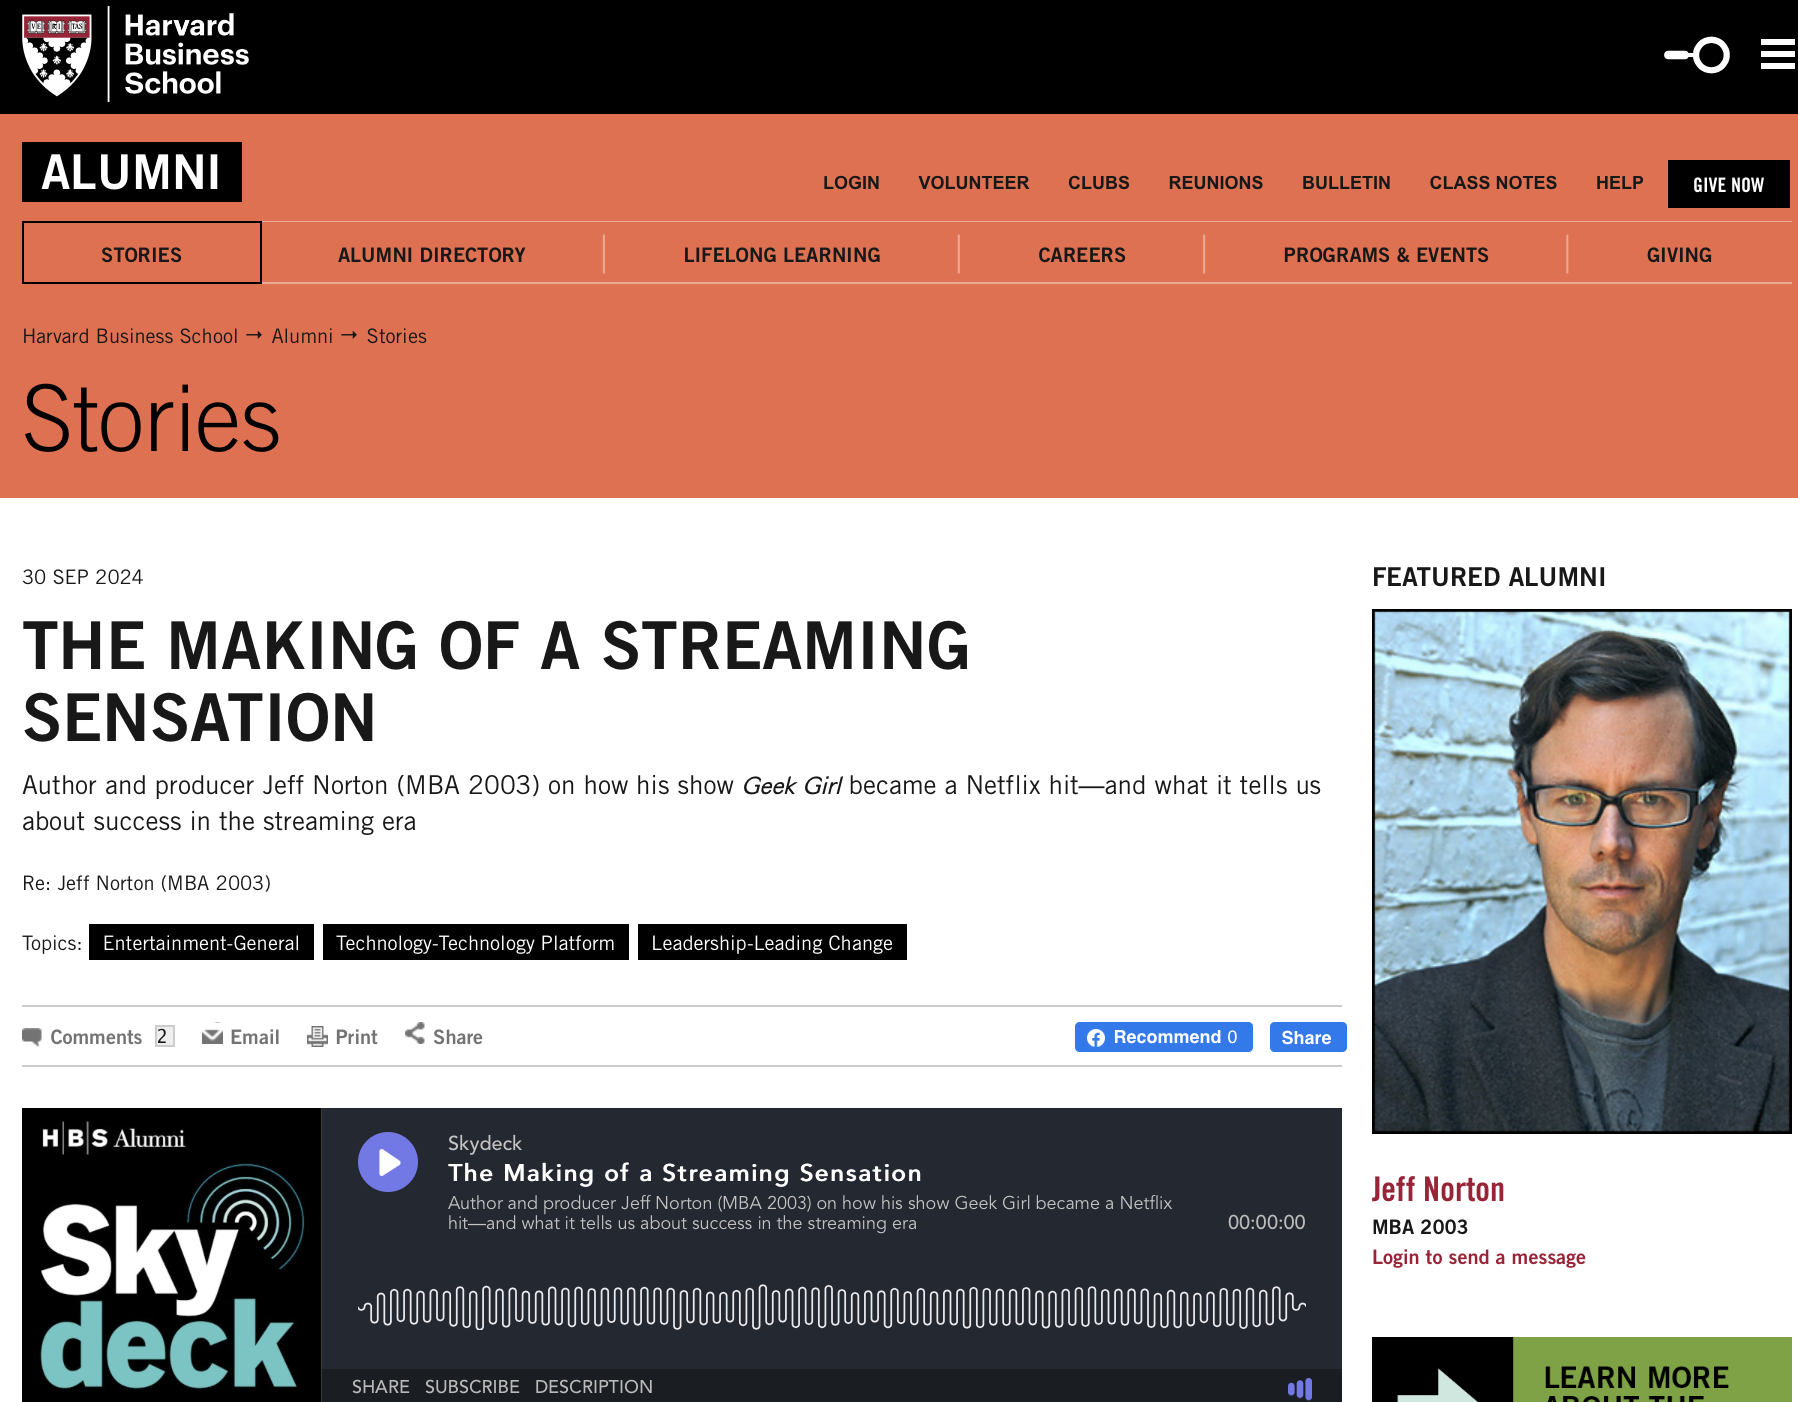
Task: Click the Skydeck label in the player
Action: (485, 1143)
